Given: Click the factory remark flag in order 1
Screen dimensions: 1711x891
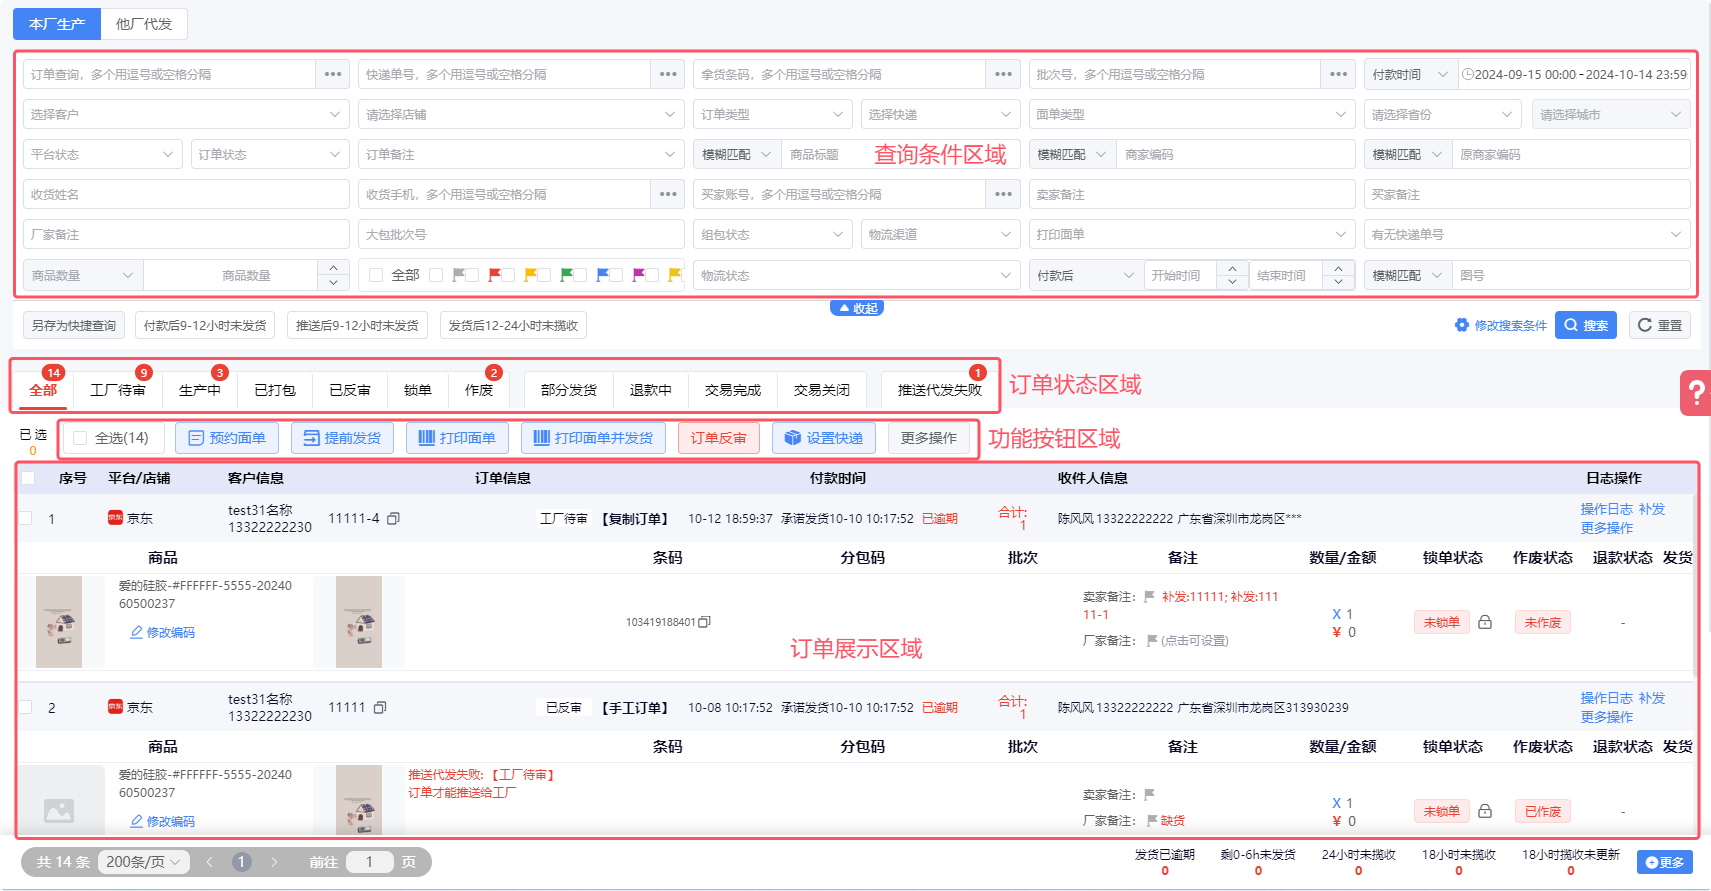Looking at the screenshot, I should (1152, 640).
